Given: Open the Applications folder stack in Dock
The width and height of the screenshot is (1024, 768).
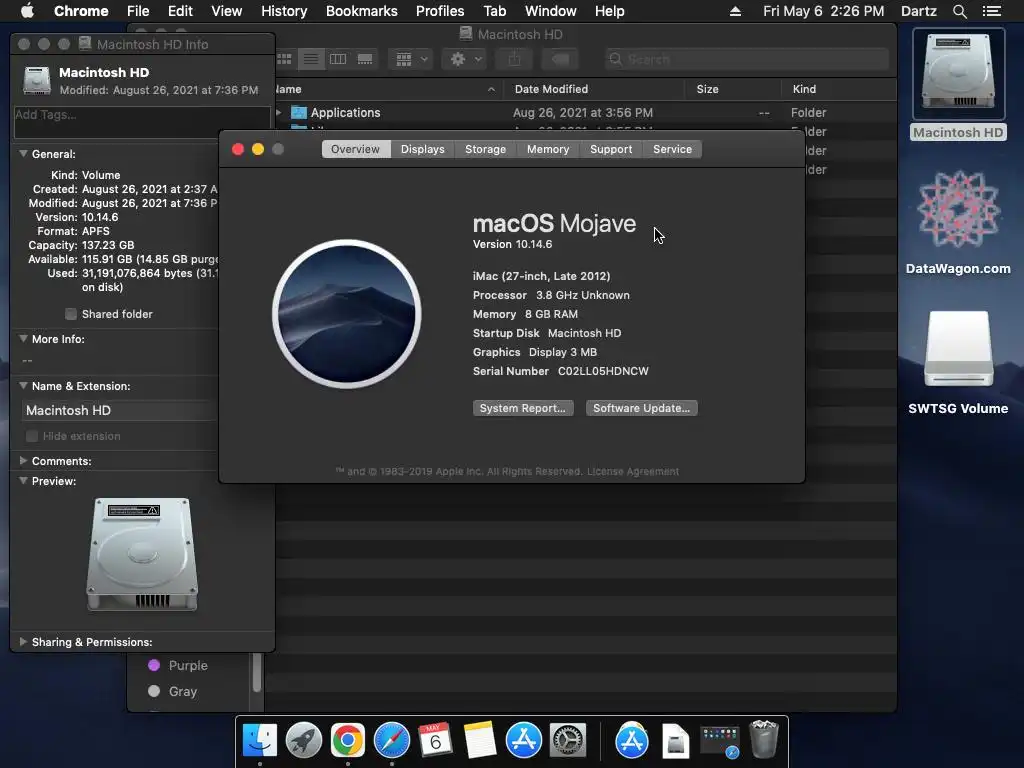Looking at the screenshot, I should [632, 740].
